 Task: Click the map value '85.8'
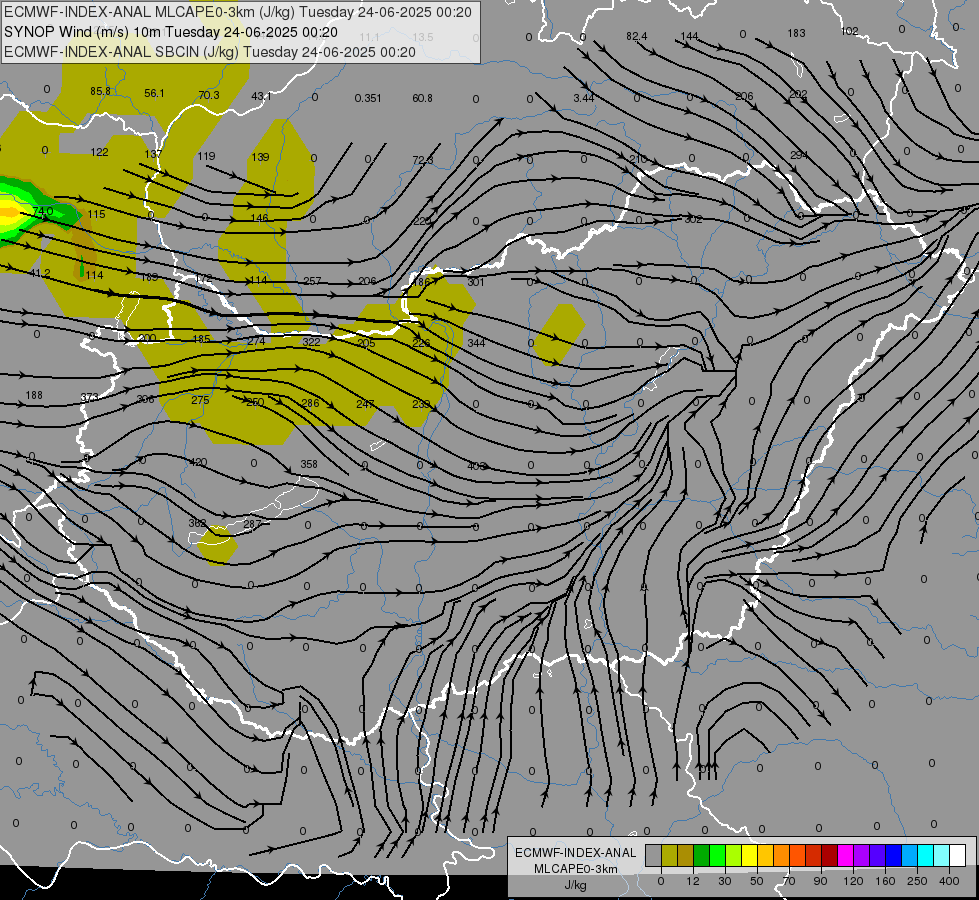point(100,91)
